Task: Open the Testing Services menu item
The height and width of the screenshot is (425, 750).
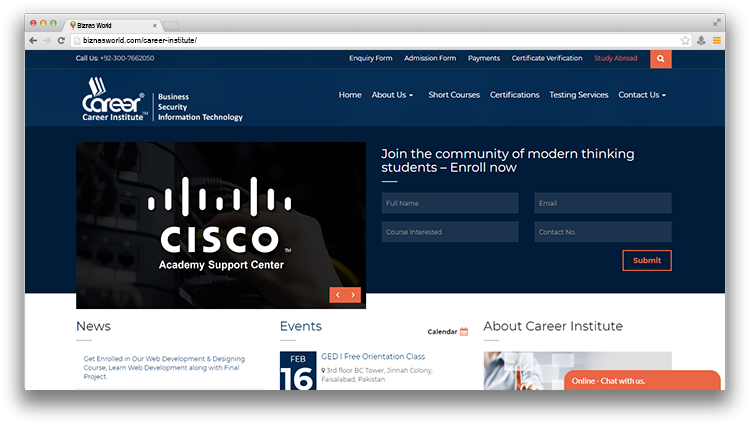Action: point(579,95)
